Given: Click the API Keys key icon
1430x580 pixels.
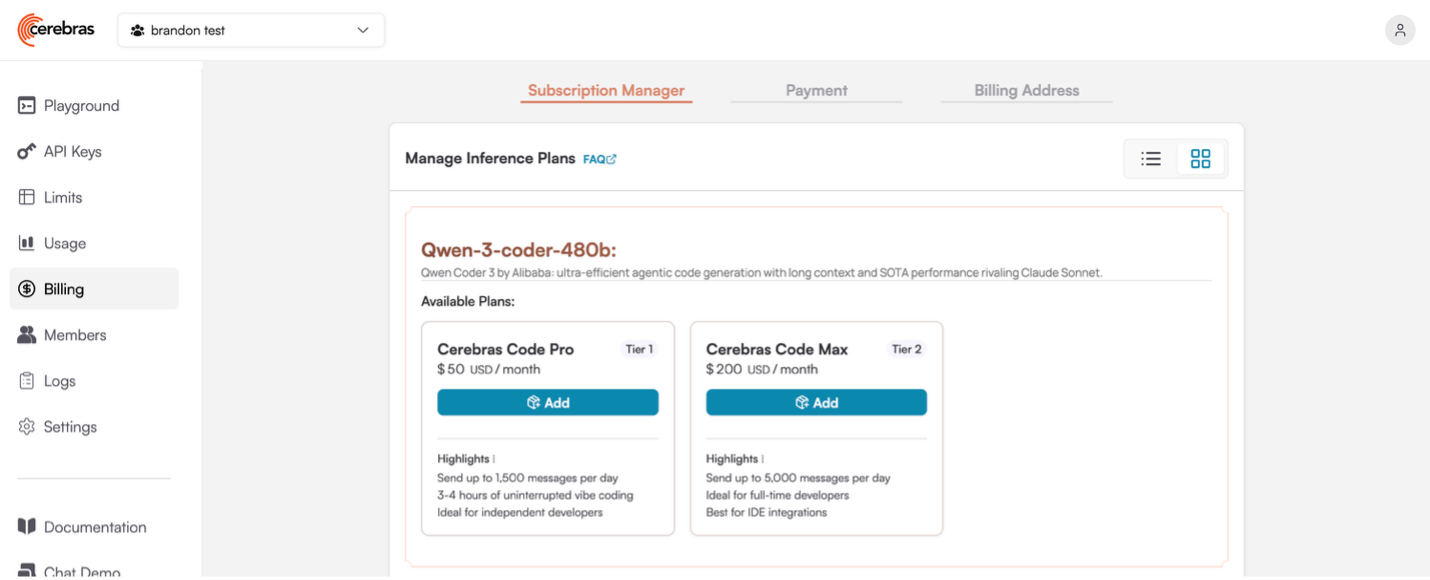Looking at the screenshot, I should coord(27,152).
